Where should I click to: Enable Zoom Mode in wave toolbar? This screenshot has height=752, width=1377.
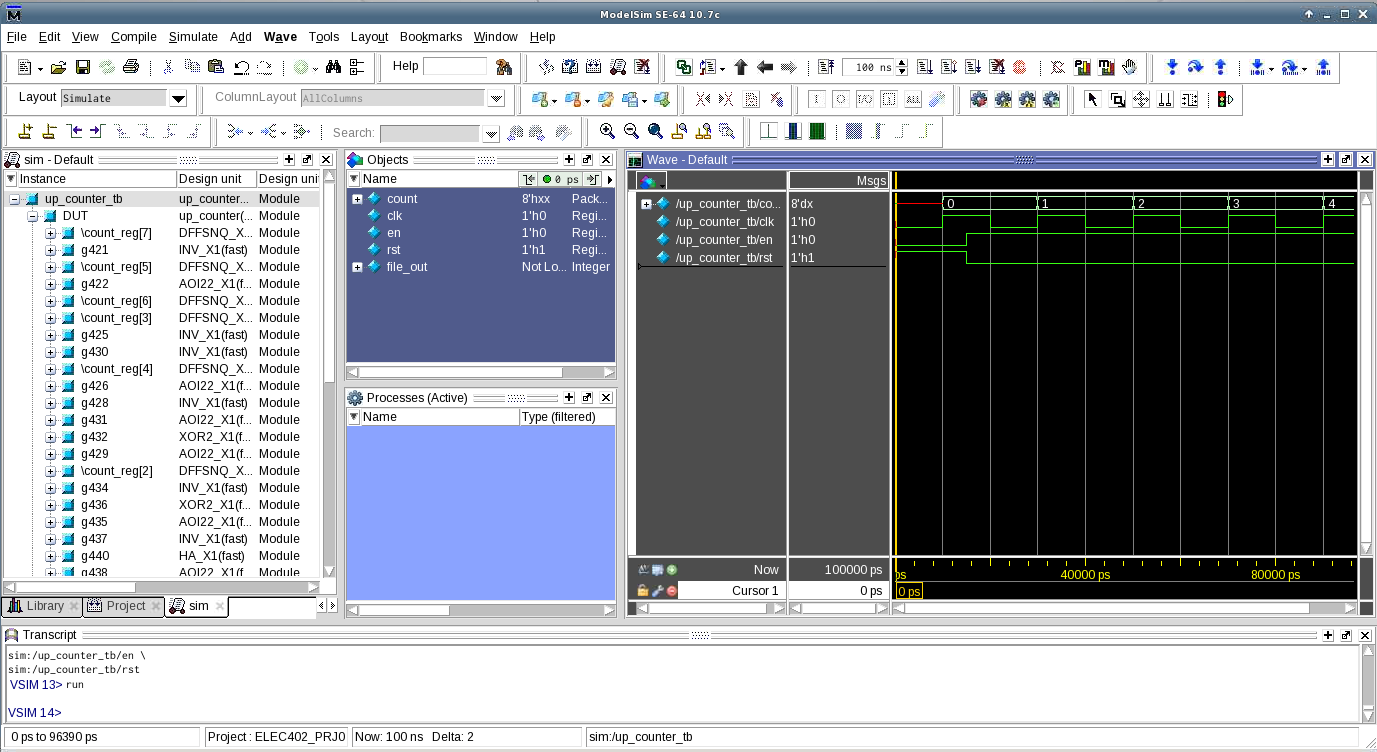tap(1116, 99)
